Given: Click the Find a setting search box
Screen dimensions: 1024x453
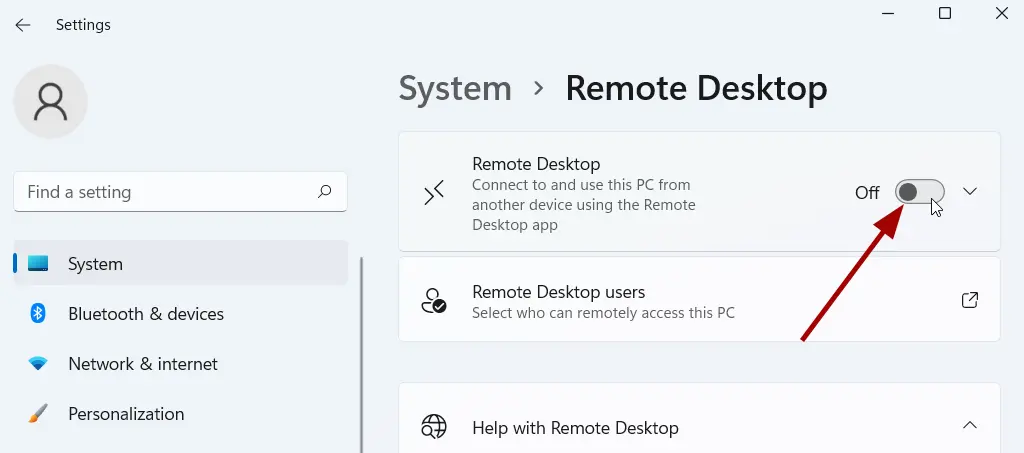Looking at the screenshot, I should (180, 192).
